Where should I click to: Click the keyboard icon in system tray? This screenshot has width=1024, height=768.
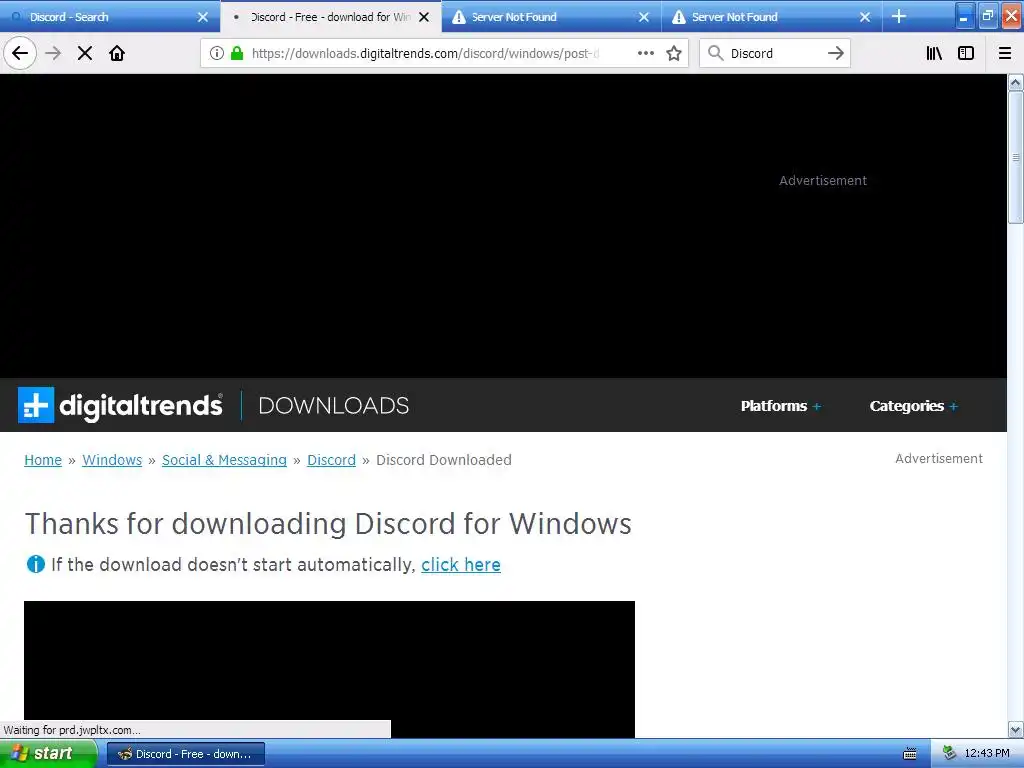(x=910, y=754)
